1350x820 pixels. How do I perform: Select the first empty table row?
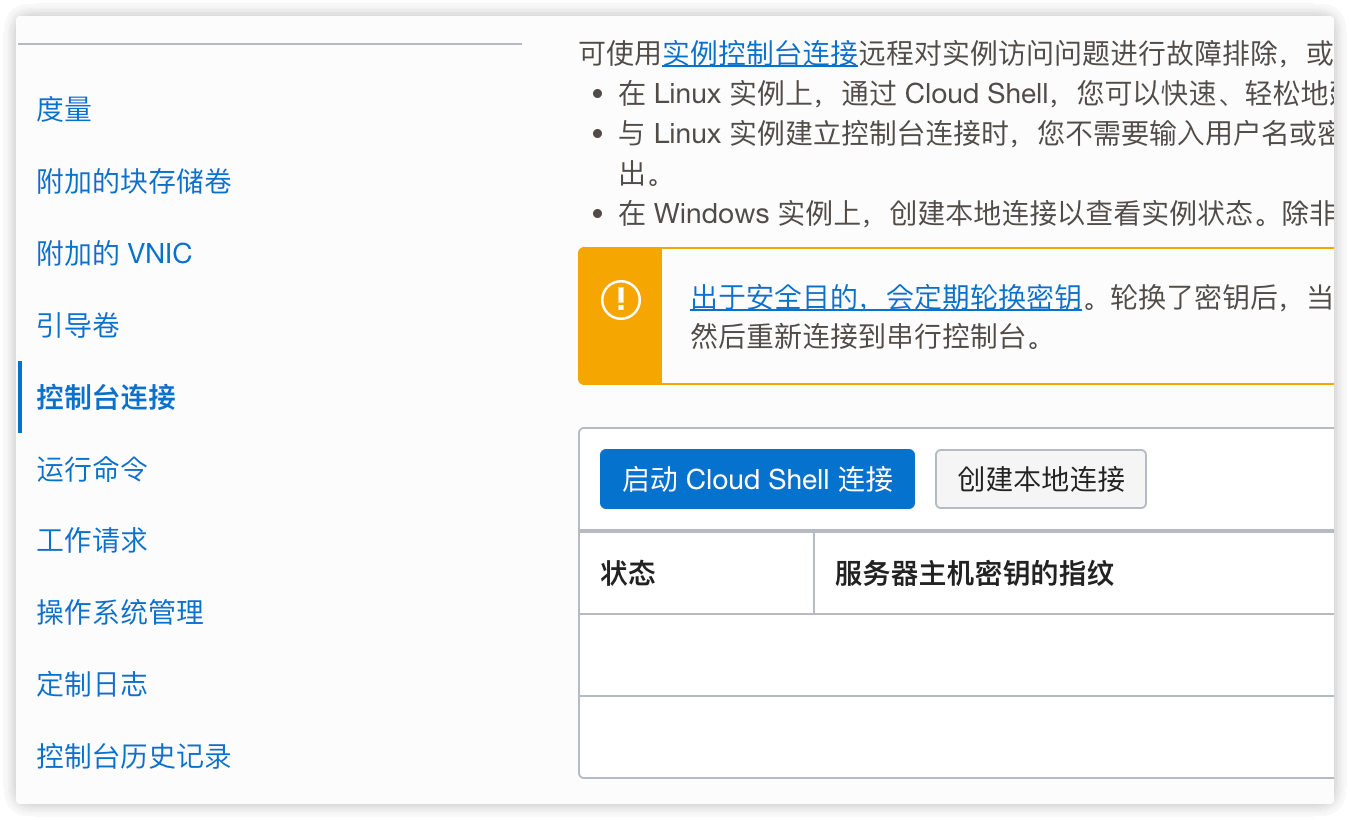click(956, 655)
